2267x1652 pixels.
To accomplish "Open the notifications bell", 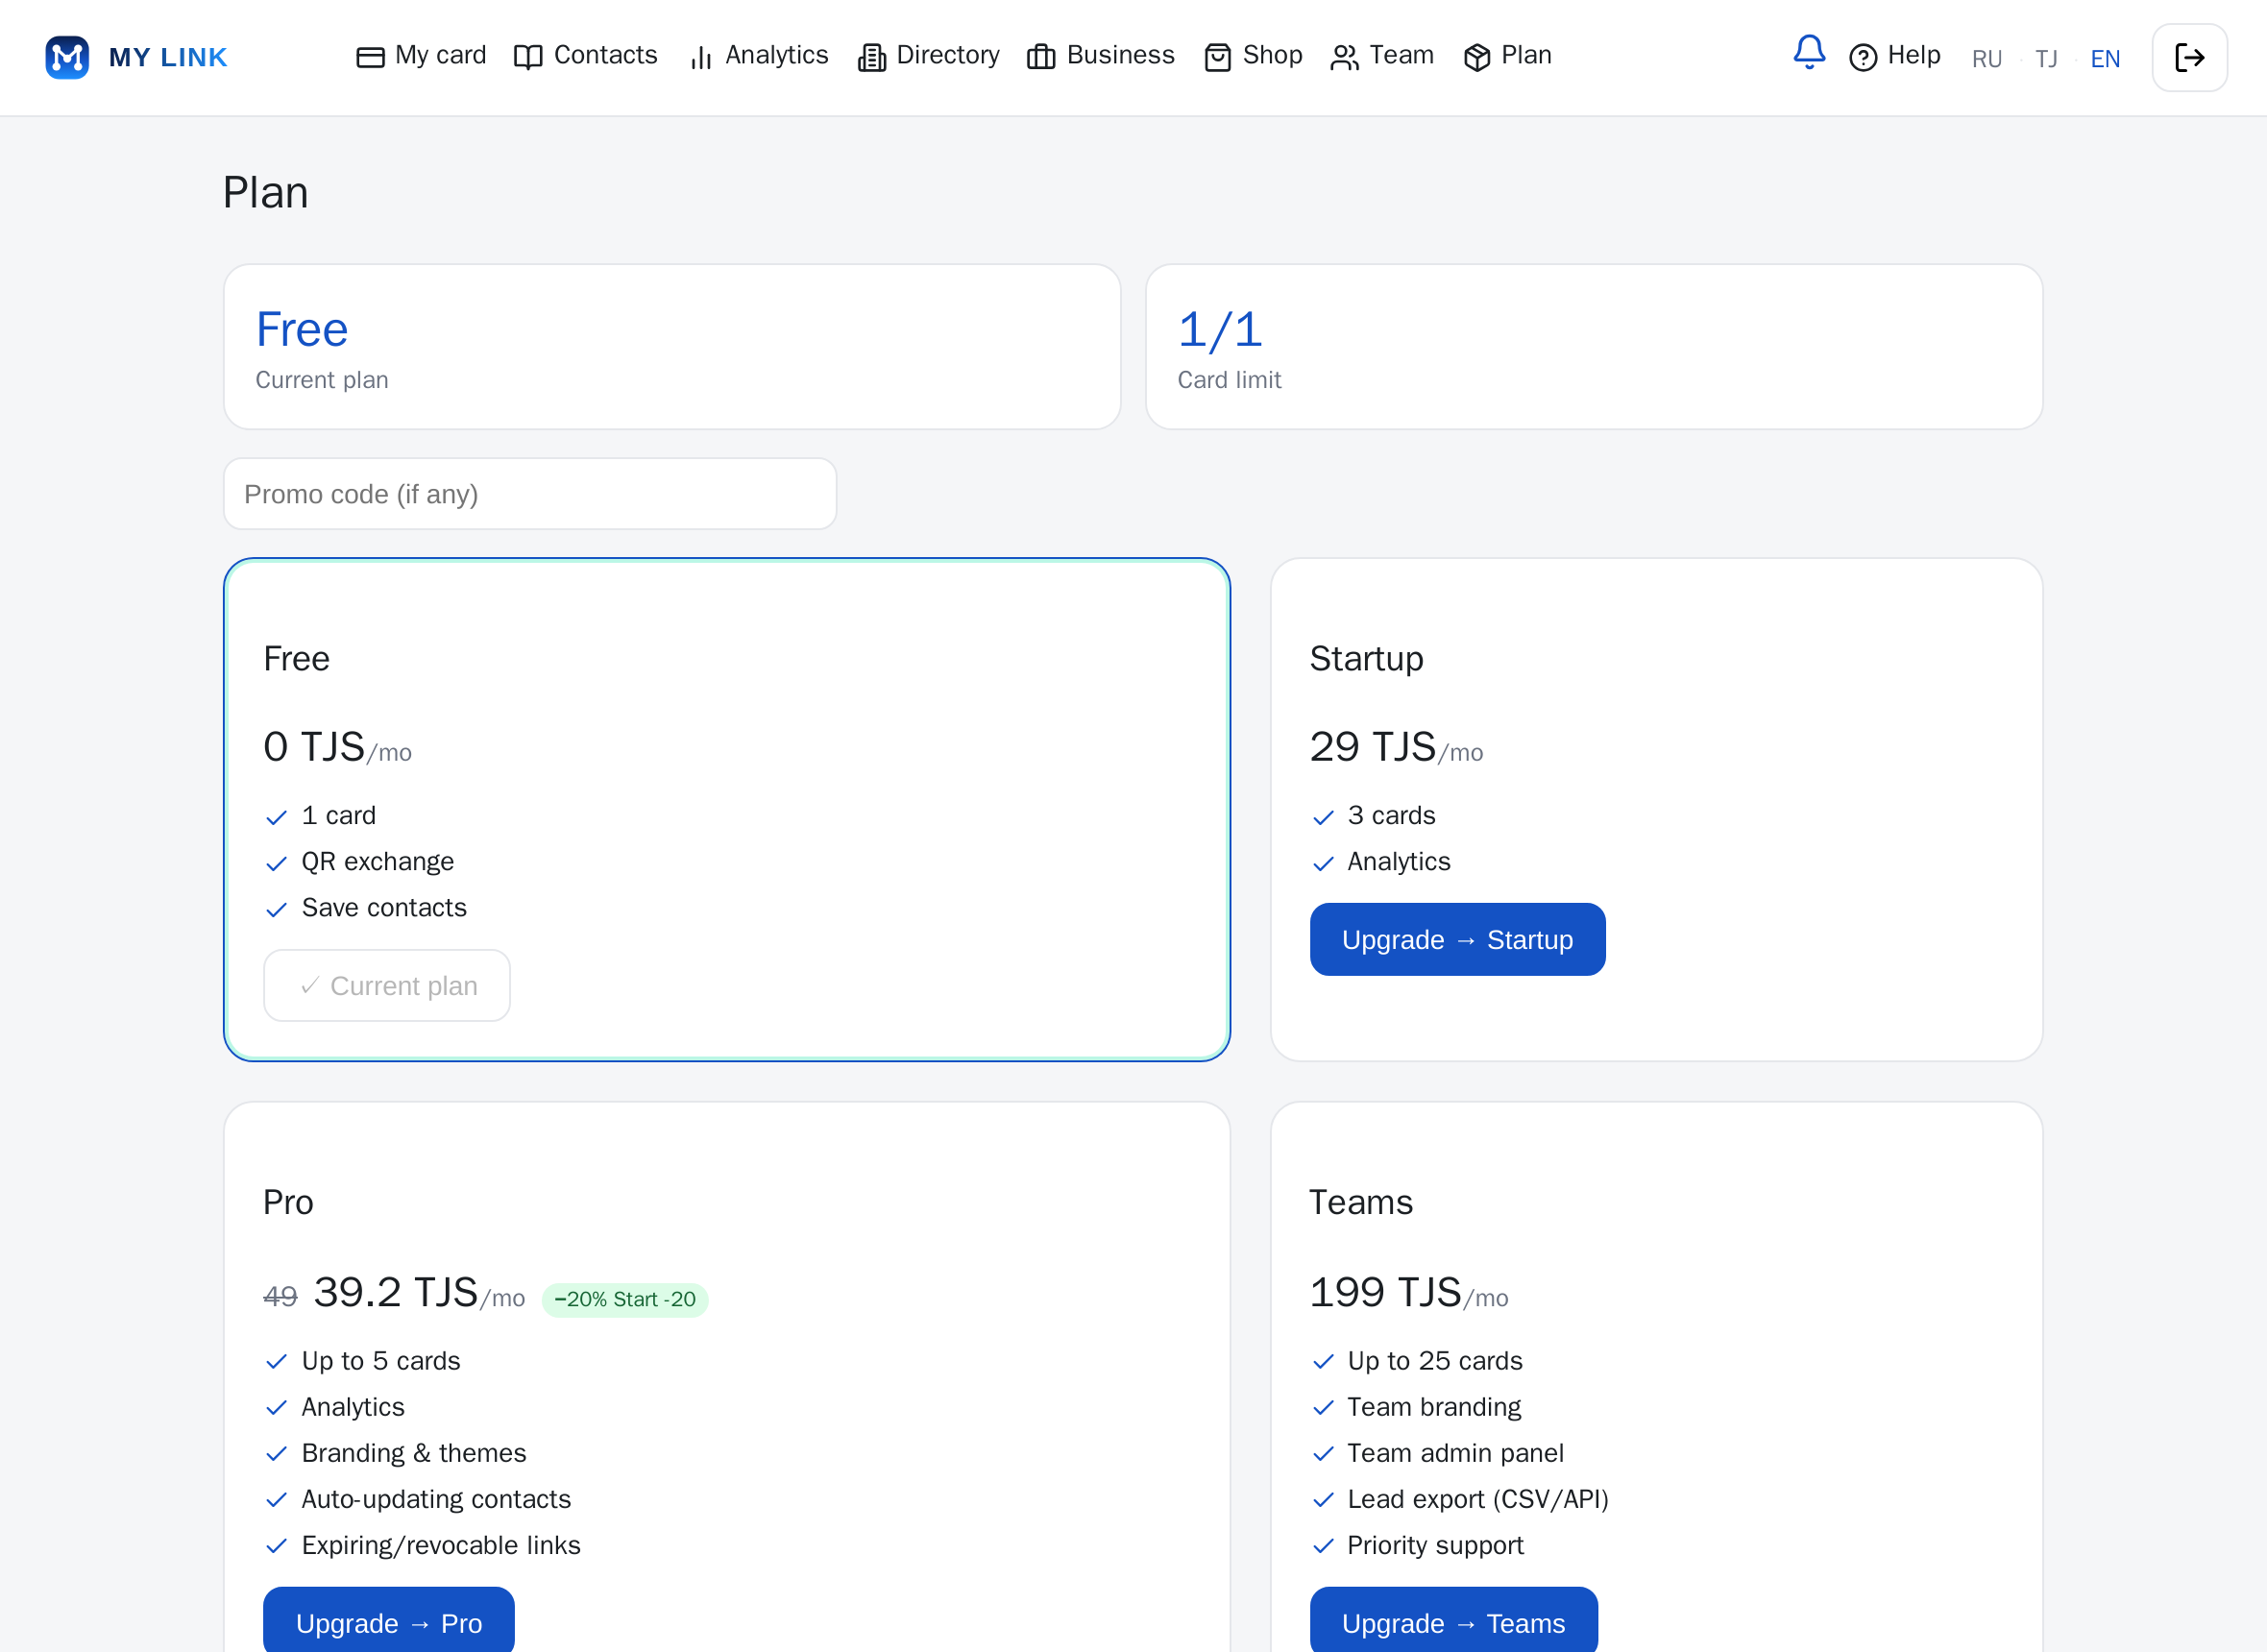I will coord(1809,52).
